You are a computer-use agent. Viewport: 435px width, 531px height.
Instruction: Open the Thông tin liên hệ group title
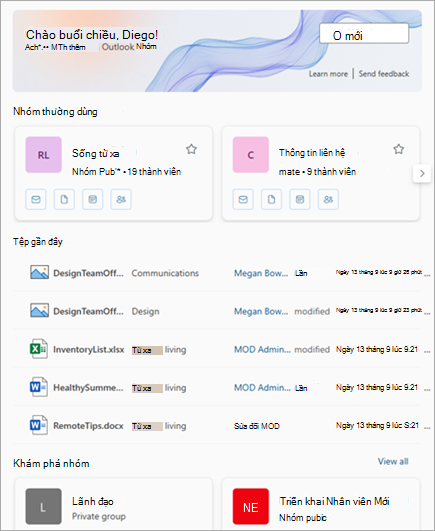point(312,153)
